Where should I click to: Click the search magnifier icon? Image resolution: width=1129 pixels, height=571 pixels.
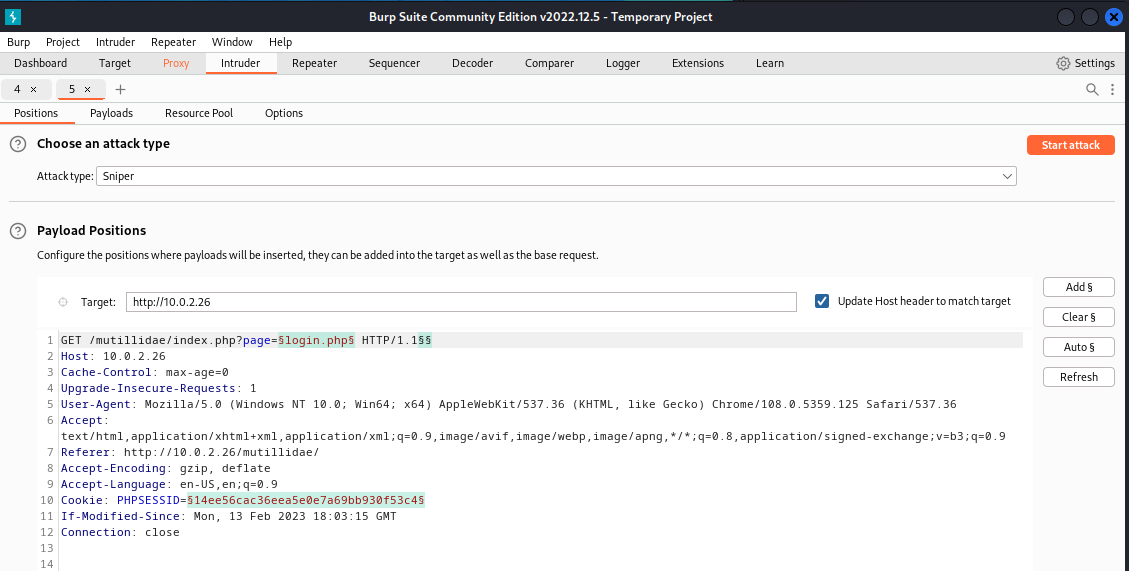tap(1092, 89)
